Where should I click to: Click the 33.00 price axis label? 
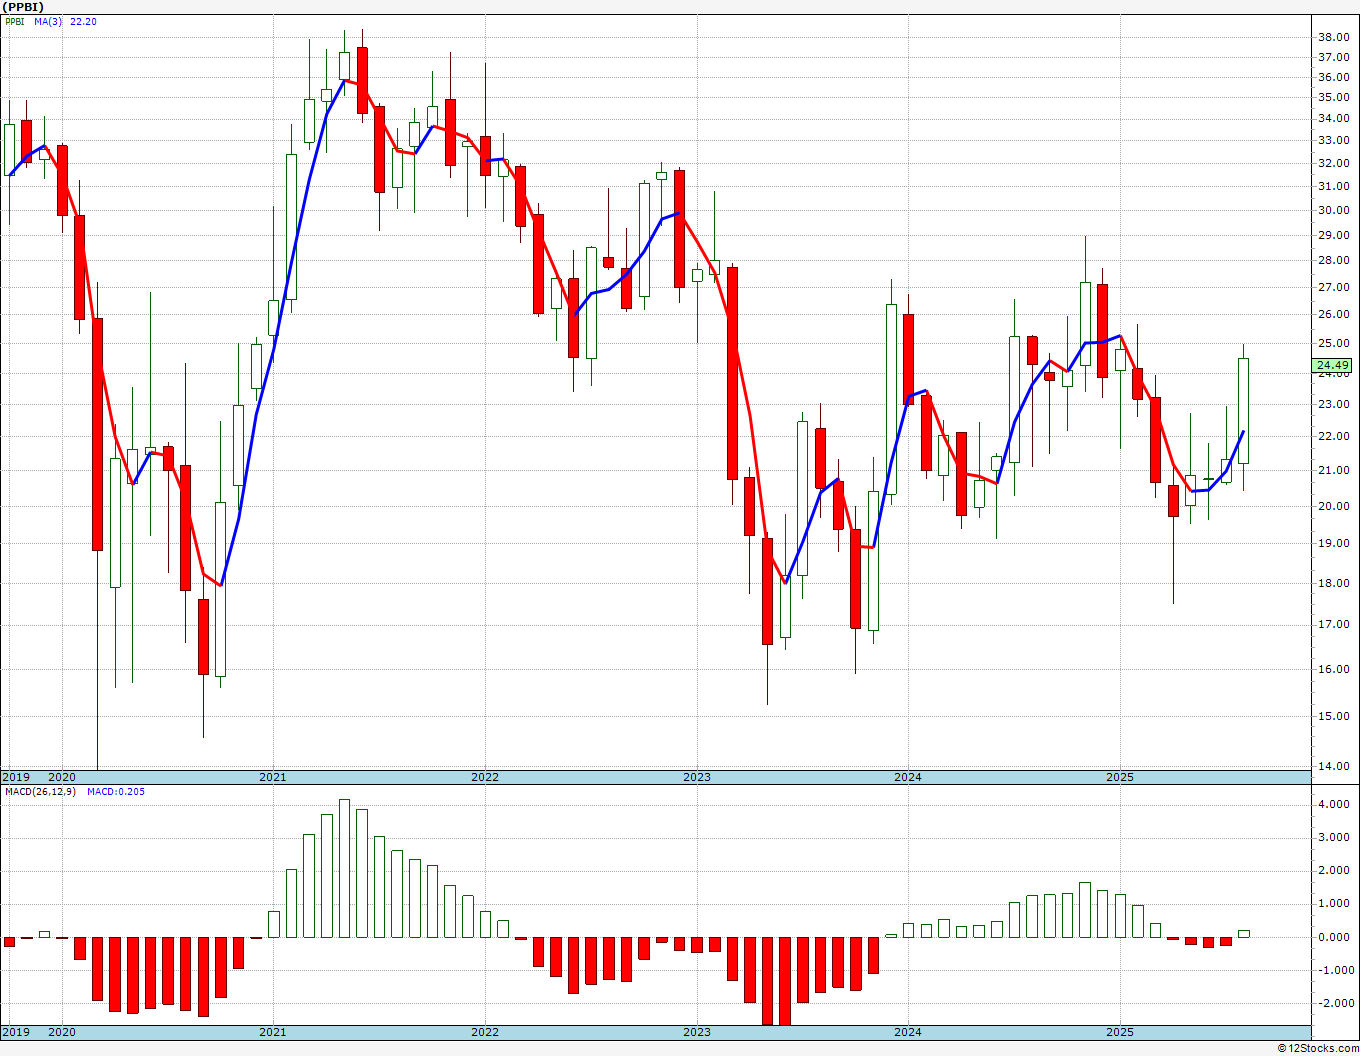(x=1333, y=141)
